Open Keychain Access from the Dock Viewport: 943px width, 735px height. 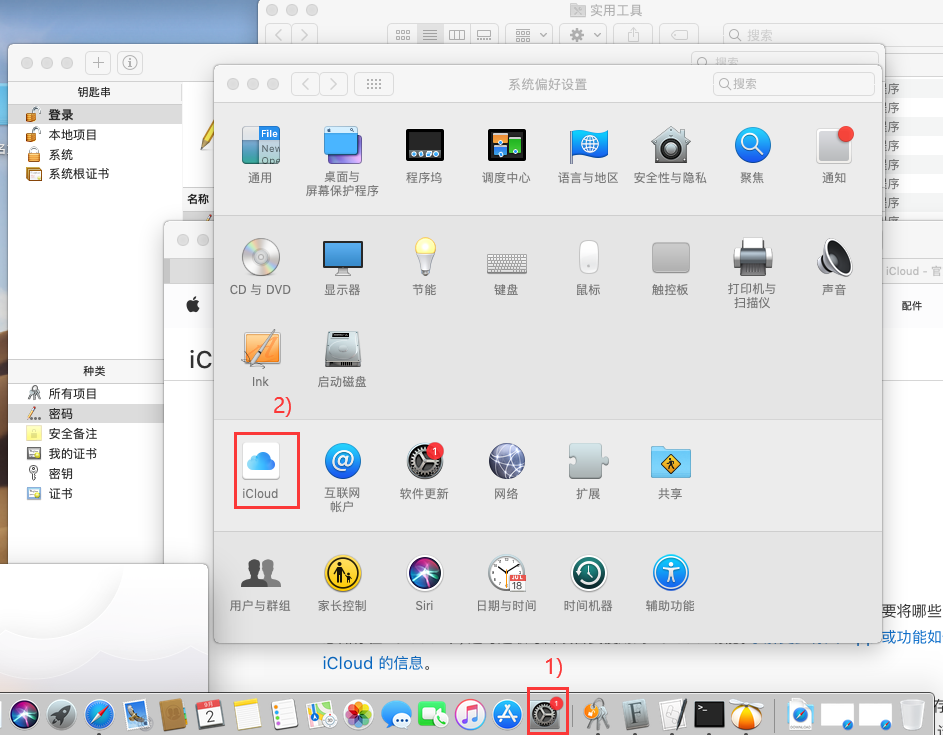point(597,715)
